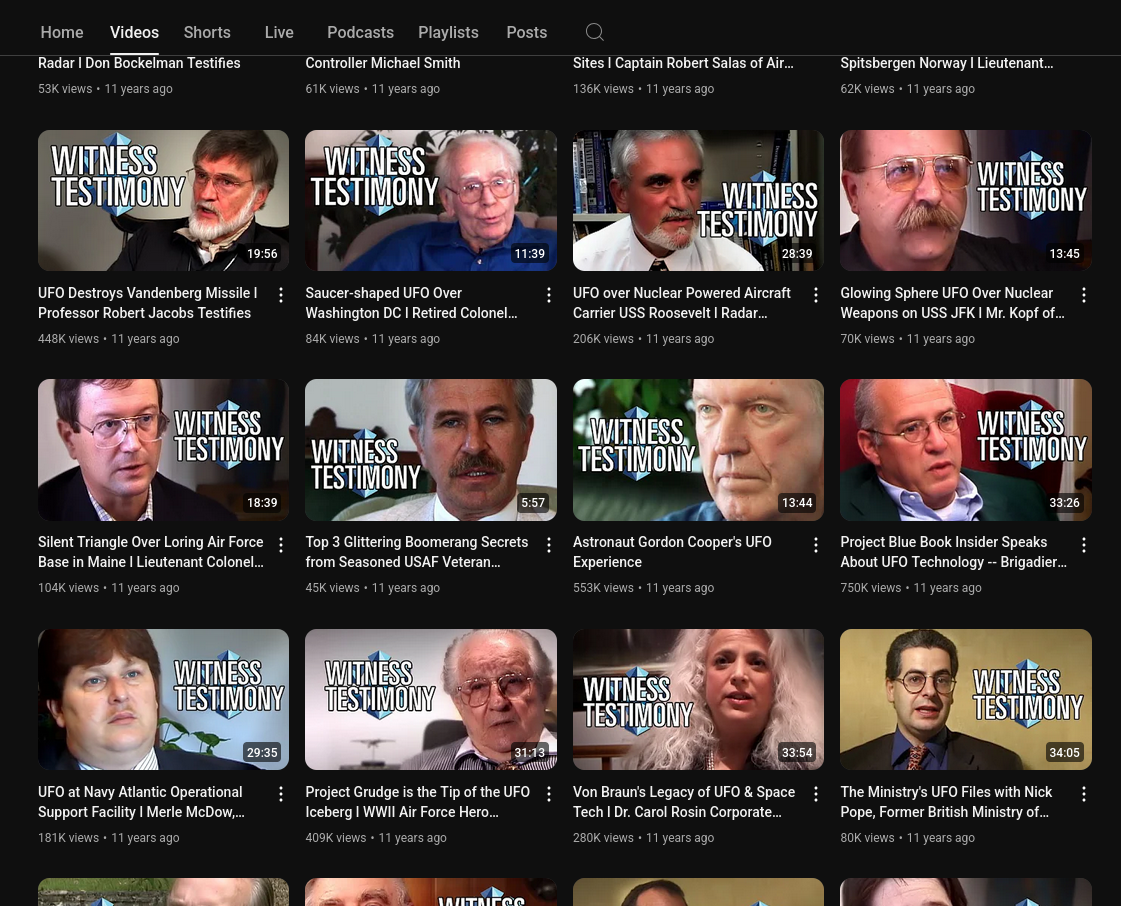Open more options for Project Blue Book video
This screenshot has width=1121, height=906.
click(1084, 545)
